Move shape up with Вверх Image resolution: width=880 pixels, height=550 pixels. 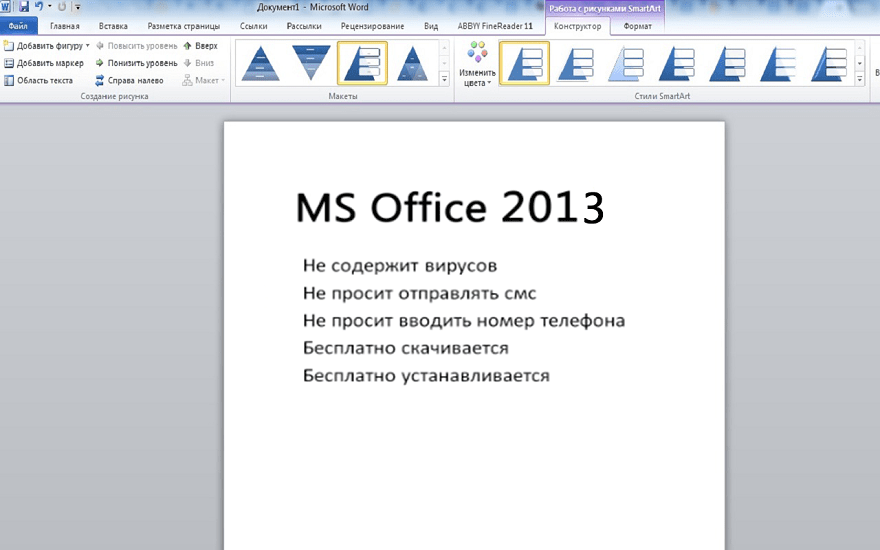tap(200, 45)
